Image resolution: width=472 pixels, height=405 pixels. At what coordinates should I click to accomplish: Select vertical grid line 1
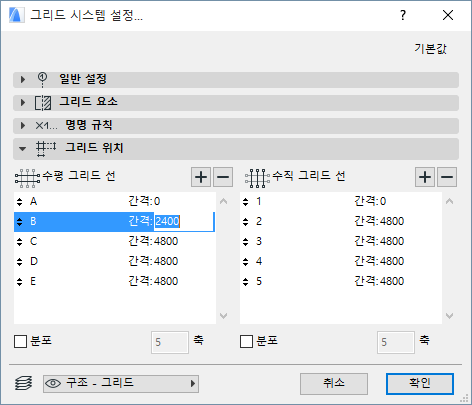(341, 202)
